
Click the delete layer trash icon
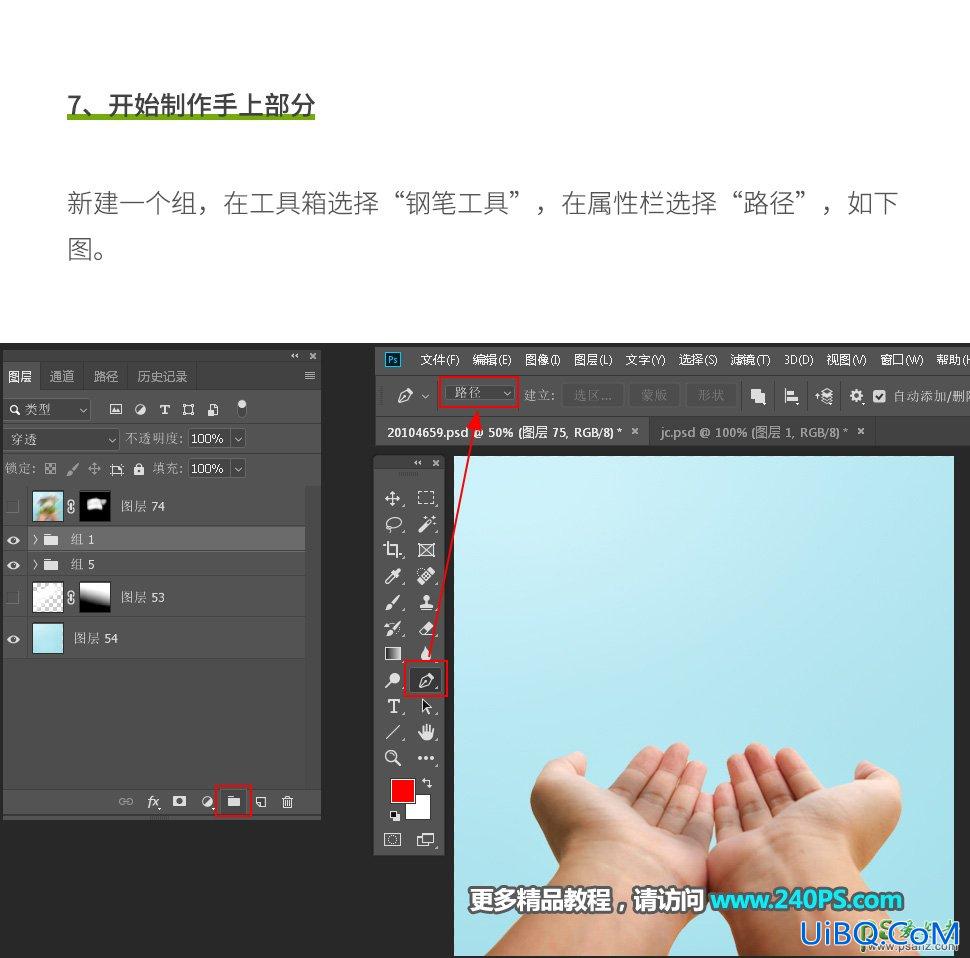[287, 802]
